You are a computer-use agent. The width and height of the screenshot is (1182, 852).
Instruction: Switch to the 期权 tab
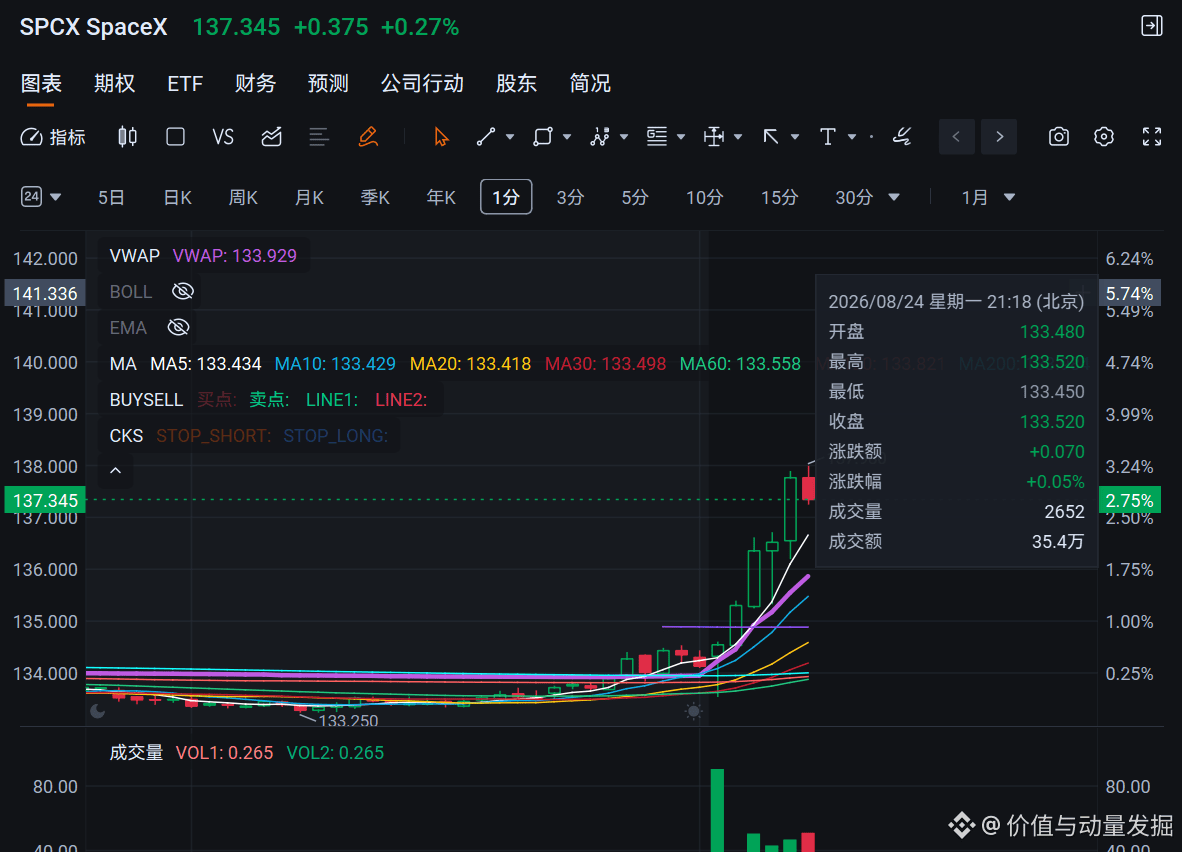(x=115, y=83)
